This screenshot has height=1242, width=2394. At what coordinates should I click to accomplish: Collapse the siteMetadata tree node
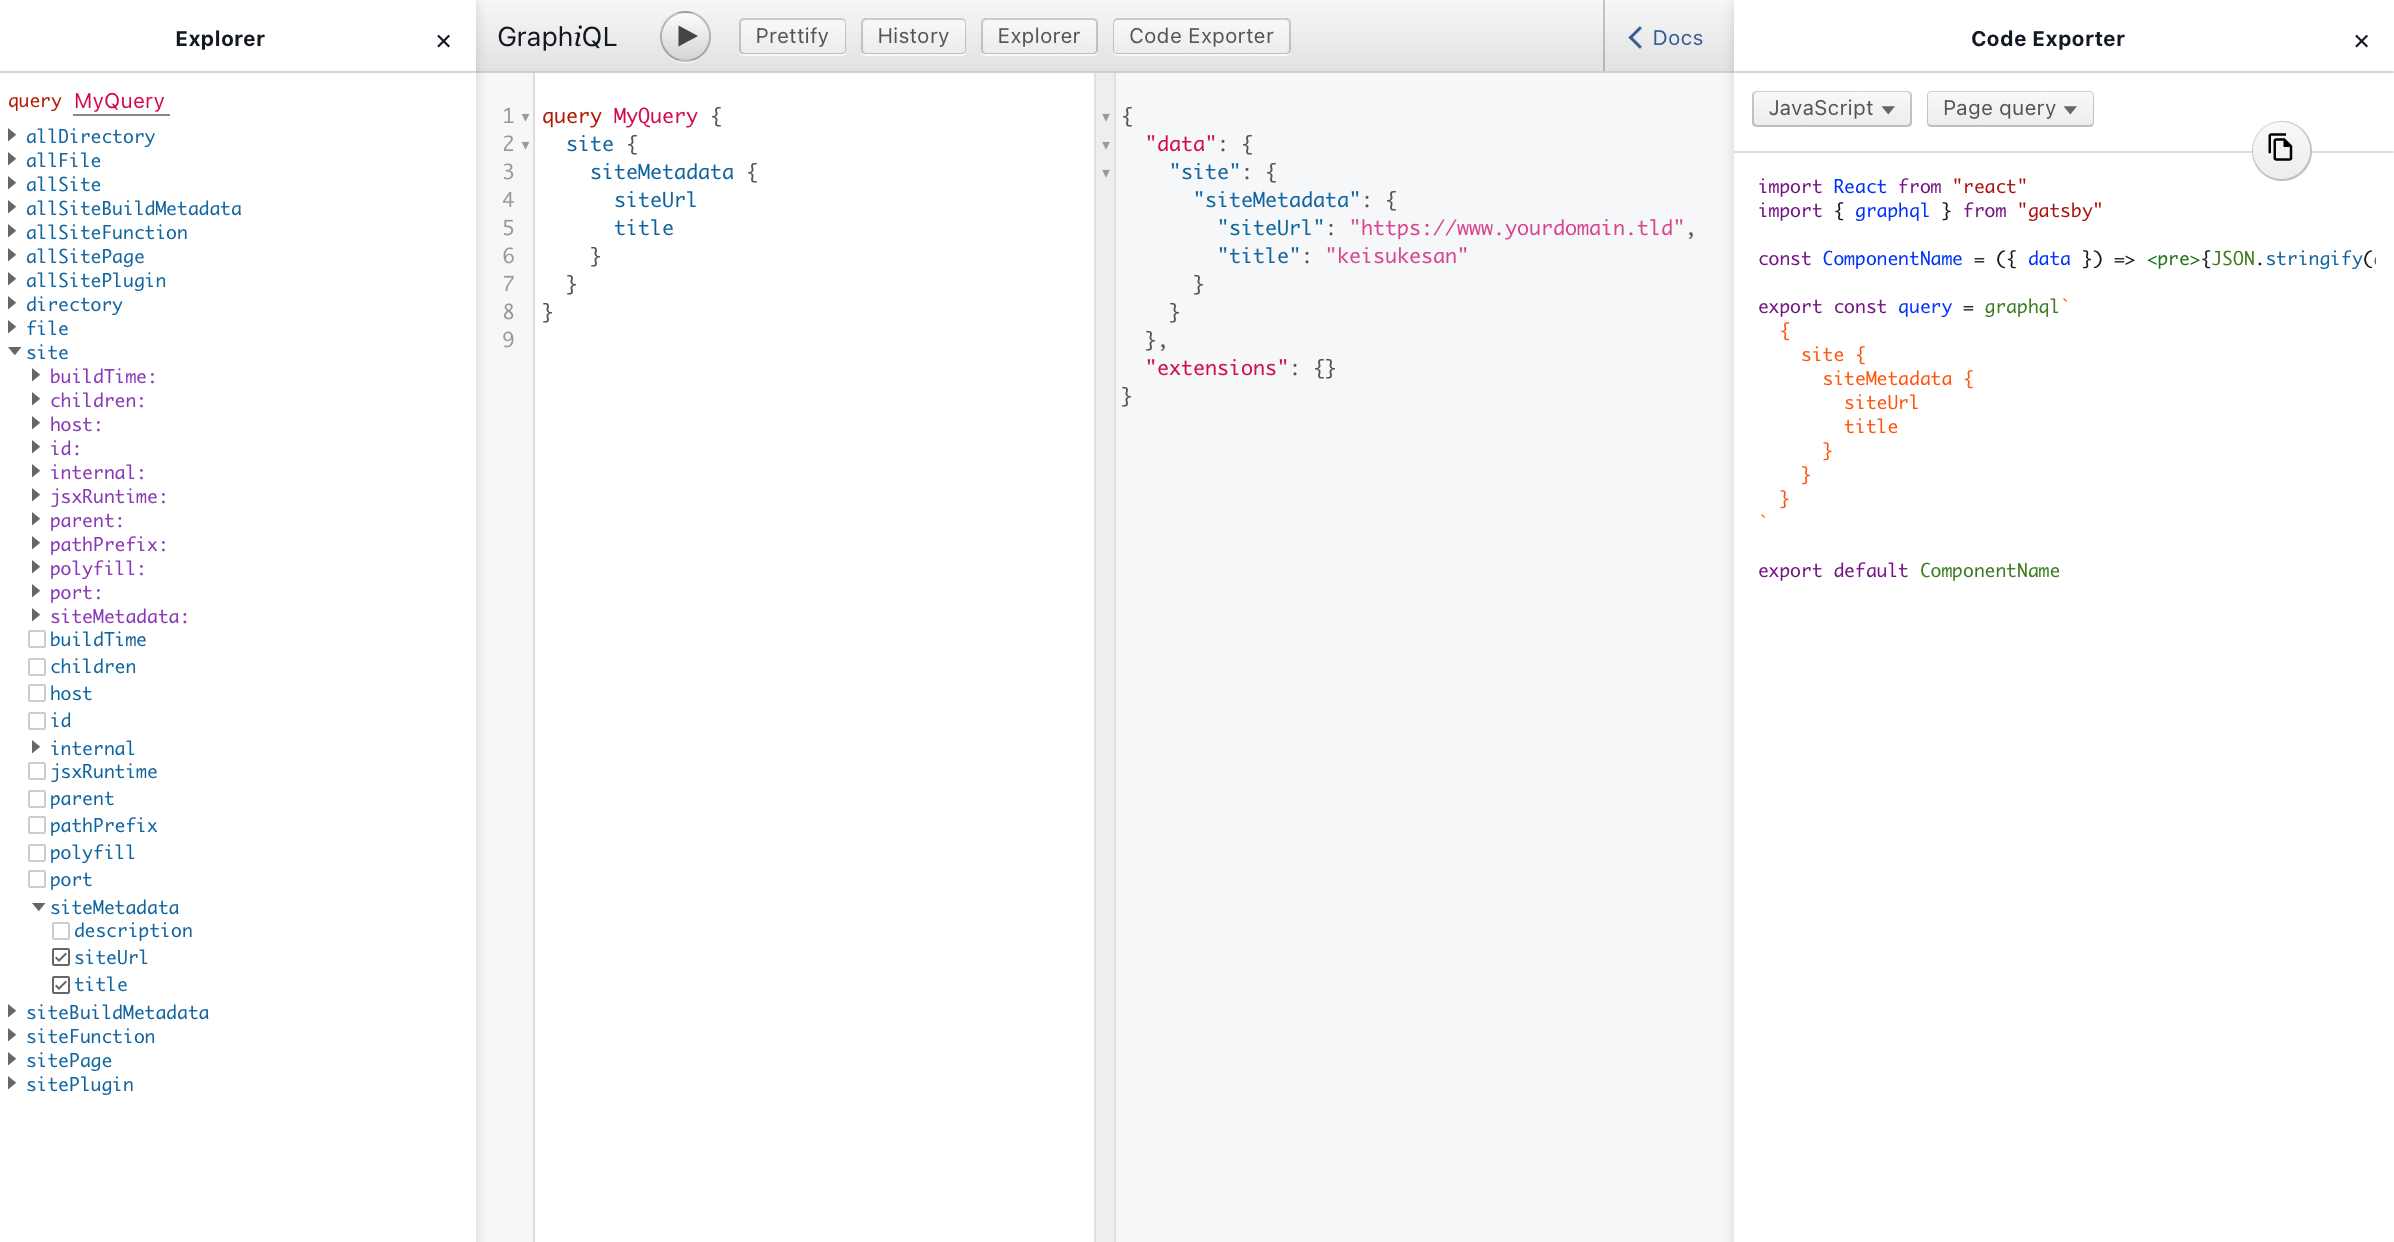coord(38,907)
